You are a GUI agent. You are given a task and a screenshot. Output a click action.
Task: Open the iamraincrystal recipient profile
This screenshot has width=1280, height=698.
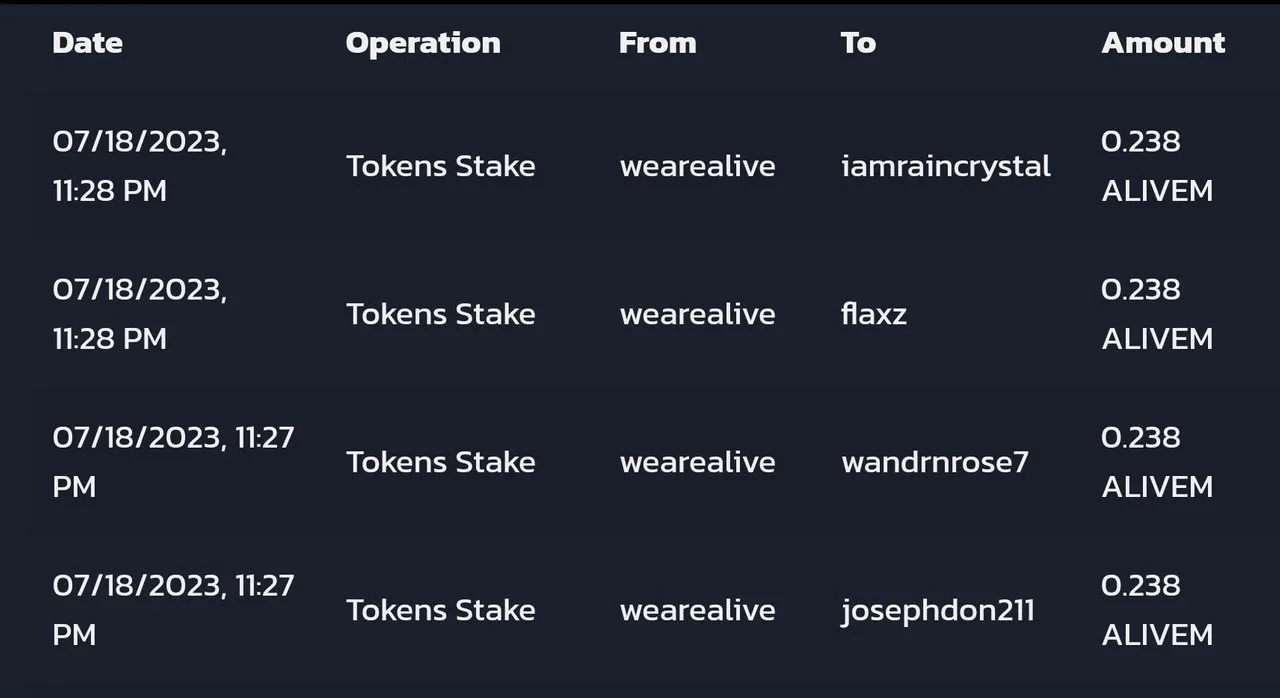(x=946, y=166)
